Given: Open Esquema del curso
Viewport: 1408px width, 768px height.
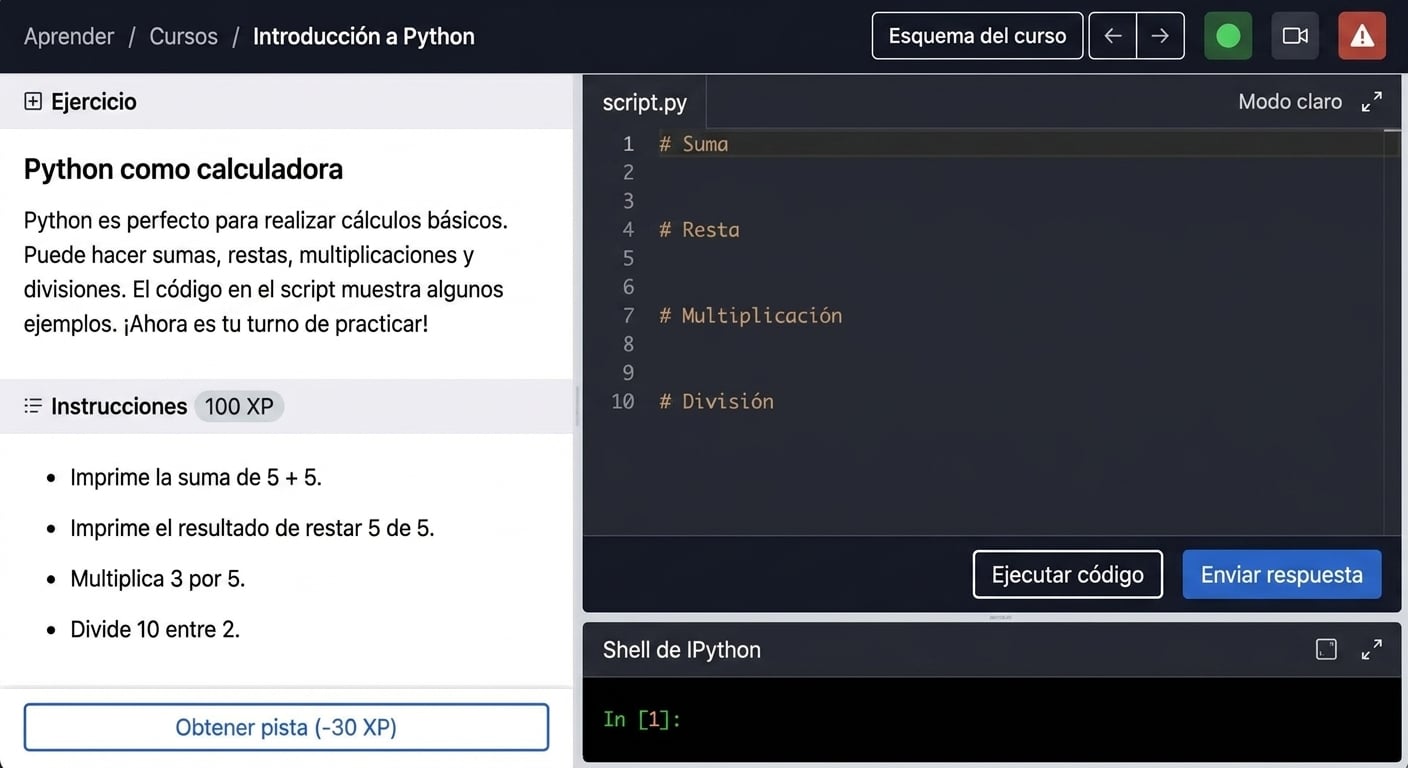Looking at the screenshot, I should (977, 36).
